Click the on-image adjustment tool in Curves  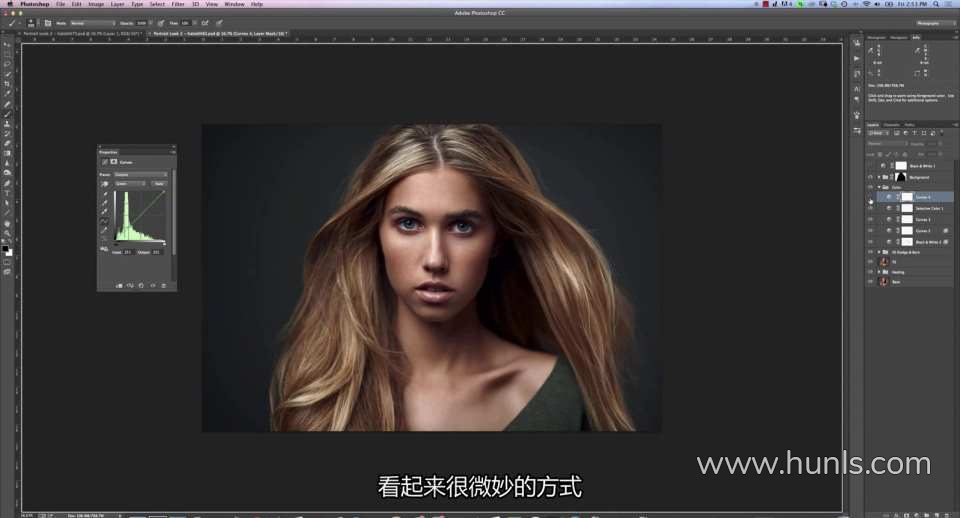pos(105,184)
